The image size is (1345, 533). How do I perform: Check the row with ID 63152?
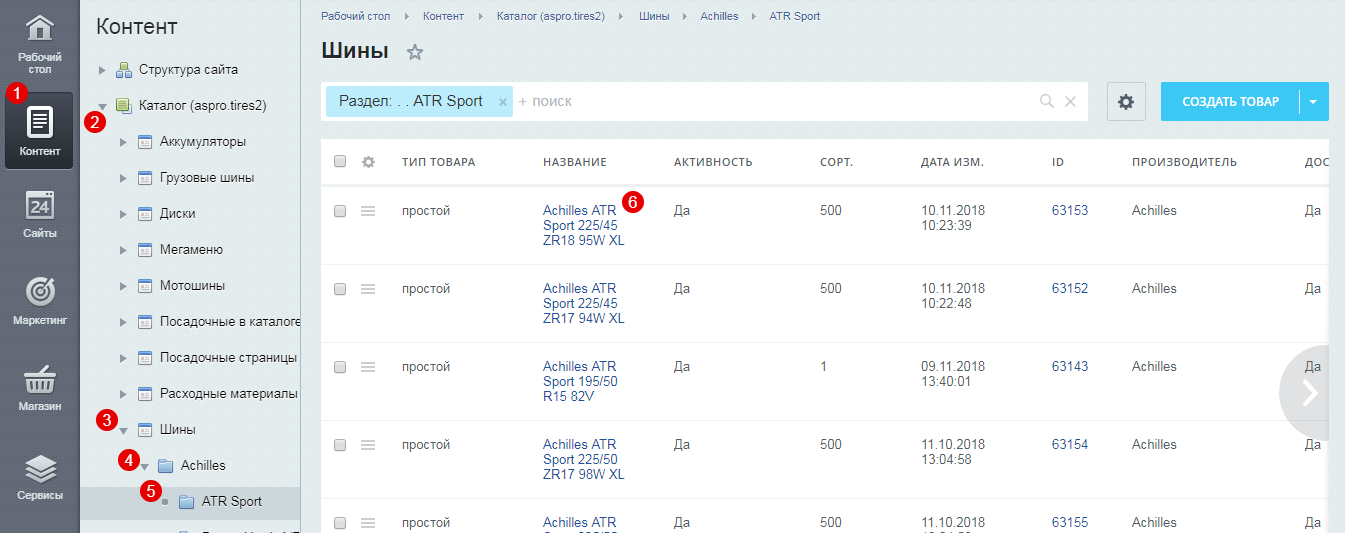(x=340, y=289)
